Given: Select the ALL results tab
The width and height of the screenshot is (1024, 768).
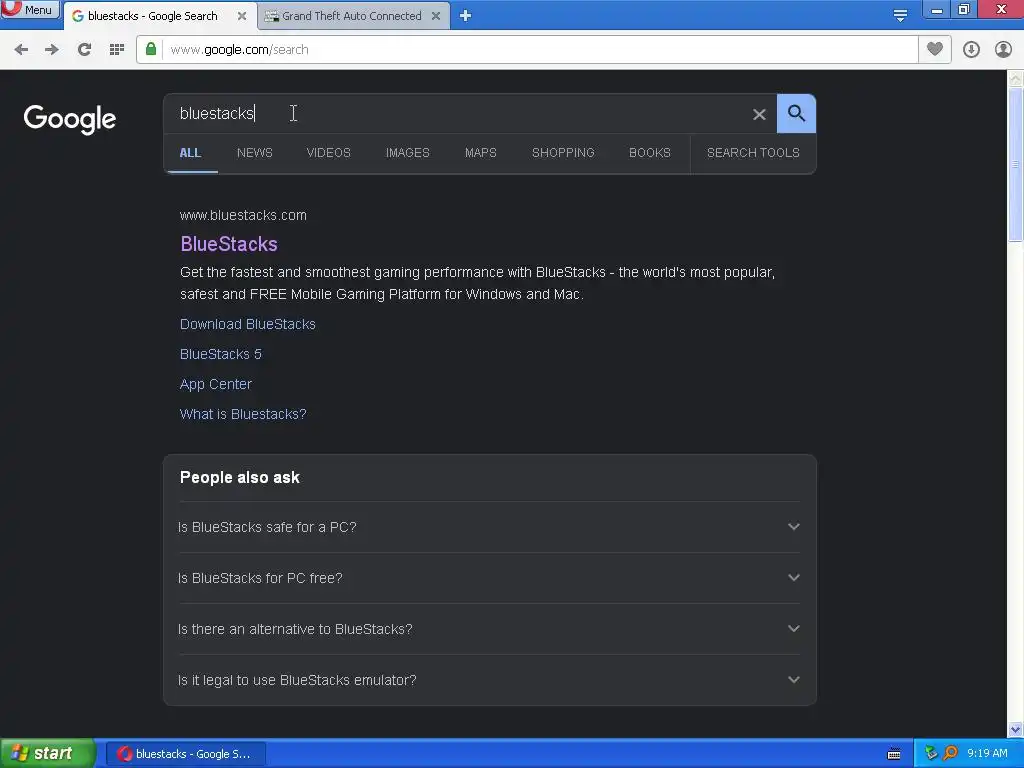Looking at the screenshot, I should click(x=190, y=153).
